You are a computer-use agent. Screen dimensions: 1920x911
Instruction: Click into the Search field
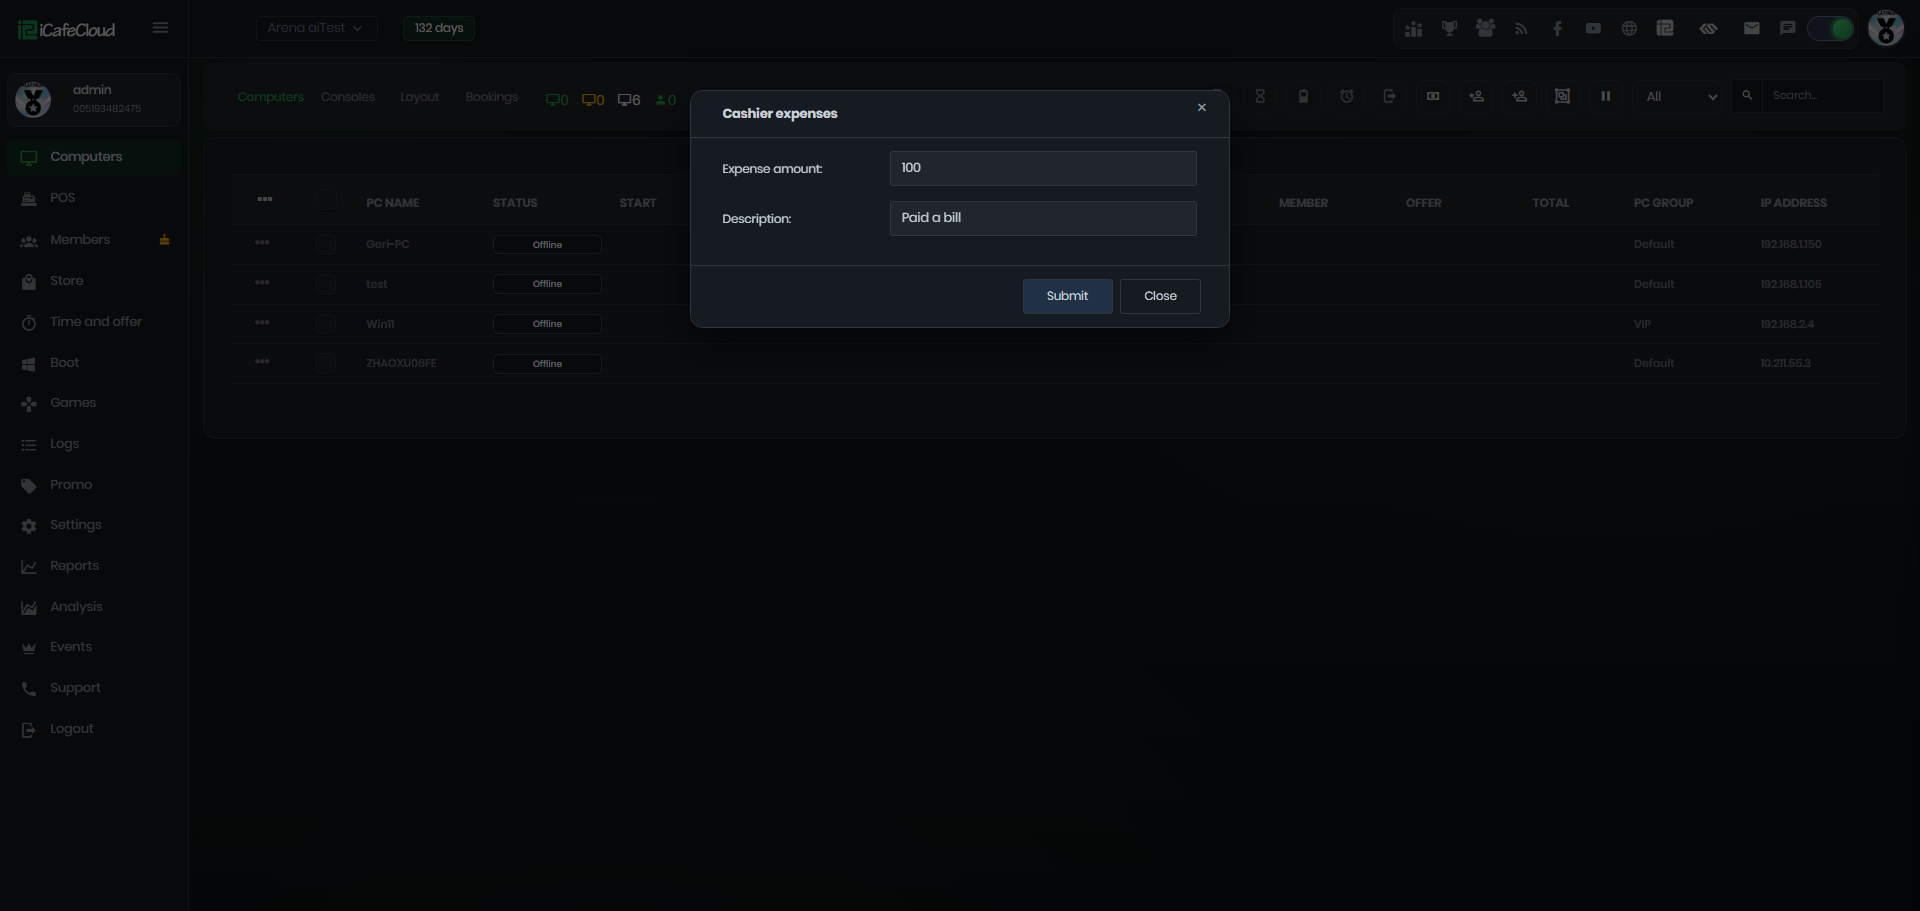[x=1823, y=96]
